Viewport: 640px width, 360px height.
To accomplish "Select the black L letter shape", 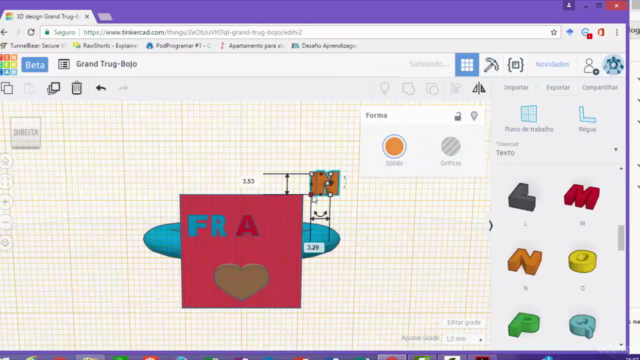I will coord(522,198).
